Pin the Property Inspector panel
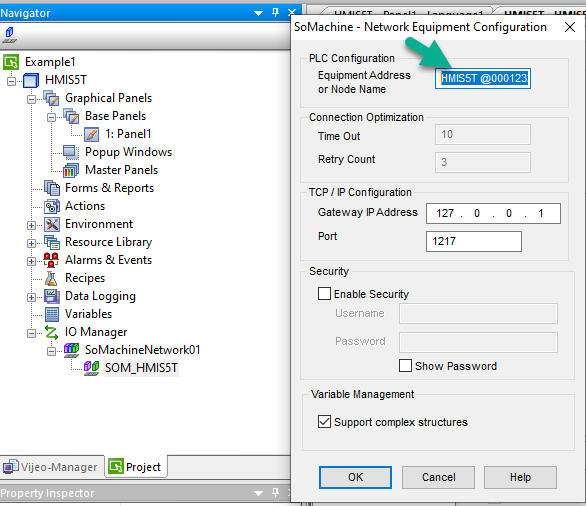This screenshot has height=506, width=586. [x=275, y=493]
